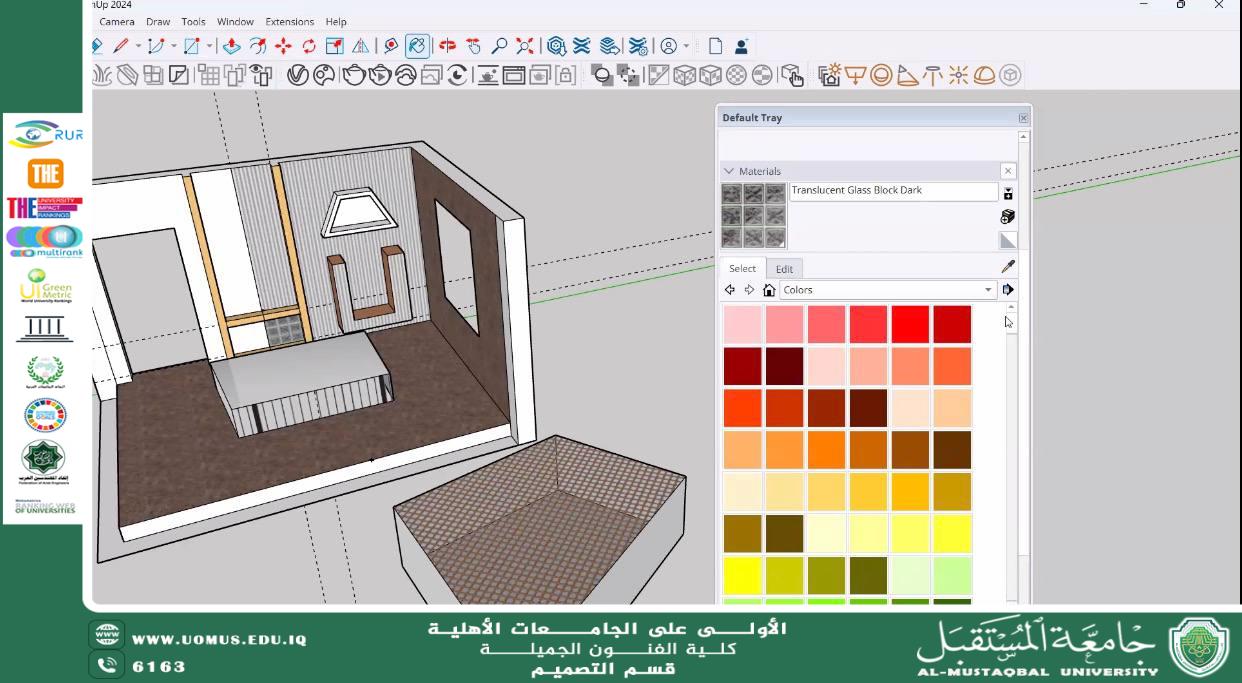
Task: Switch to the Edit tab in Materials
Action: point(784,268)
